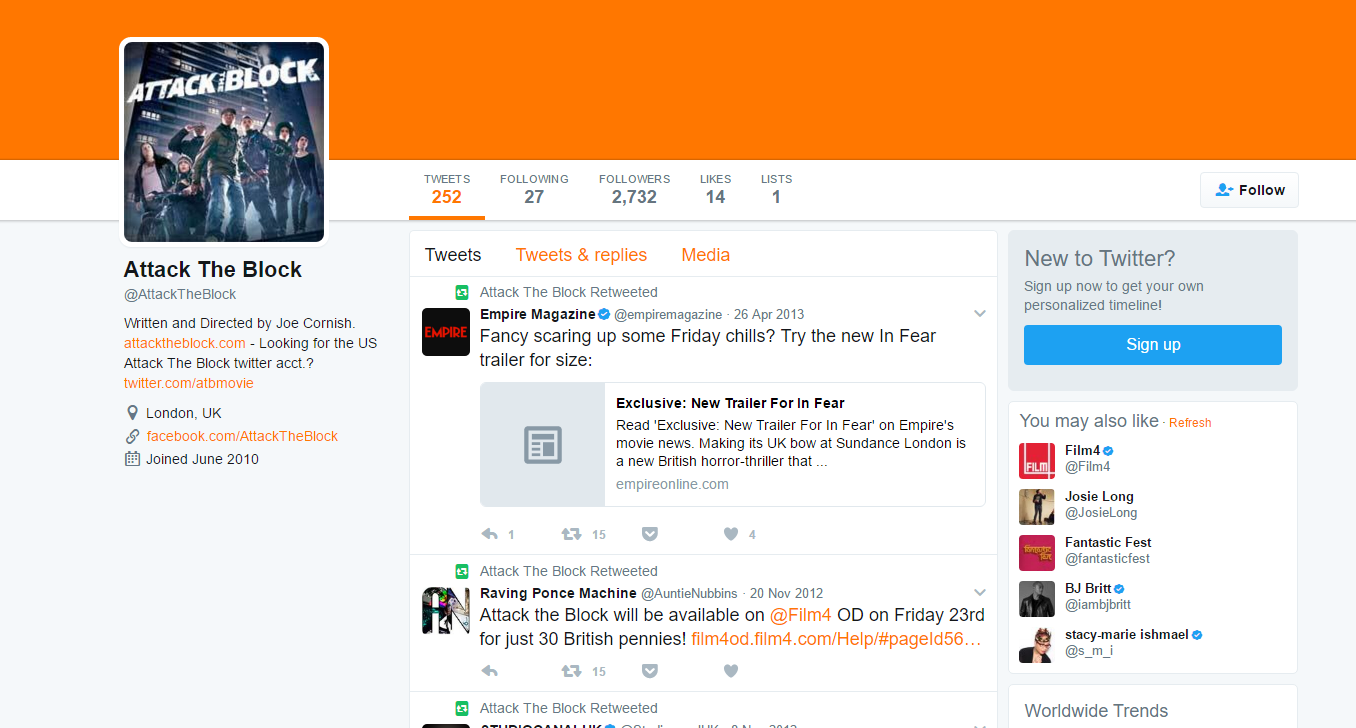Click Film4 name in suggestions
The image size is (1356, 728).
coord(1082,450)
